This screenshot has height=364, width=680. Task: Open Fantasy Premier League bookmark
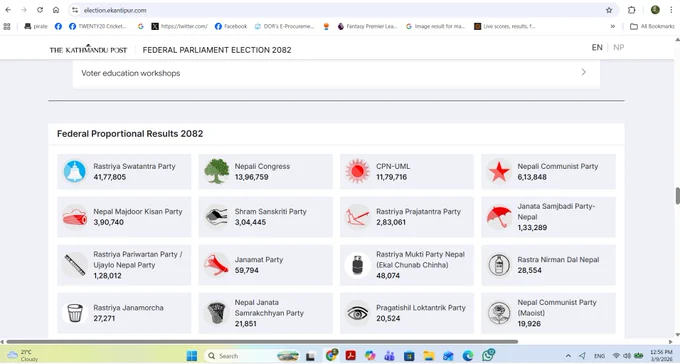[367, 26]
